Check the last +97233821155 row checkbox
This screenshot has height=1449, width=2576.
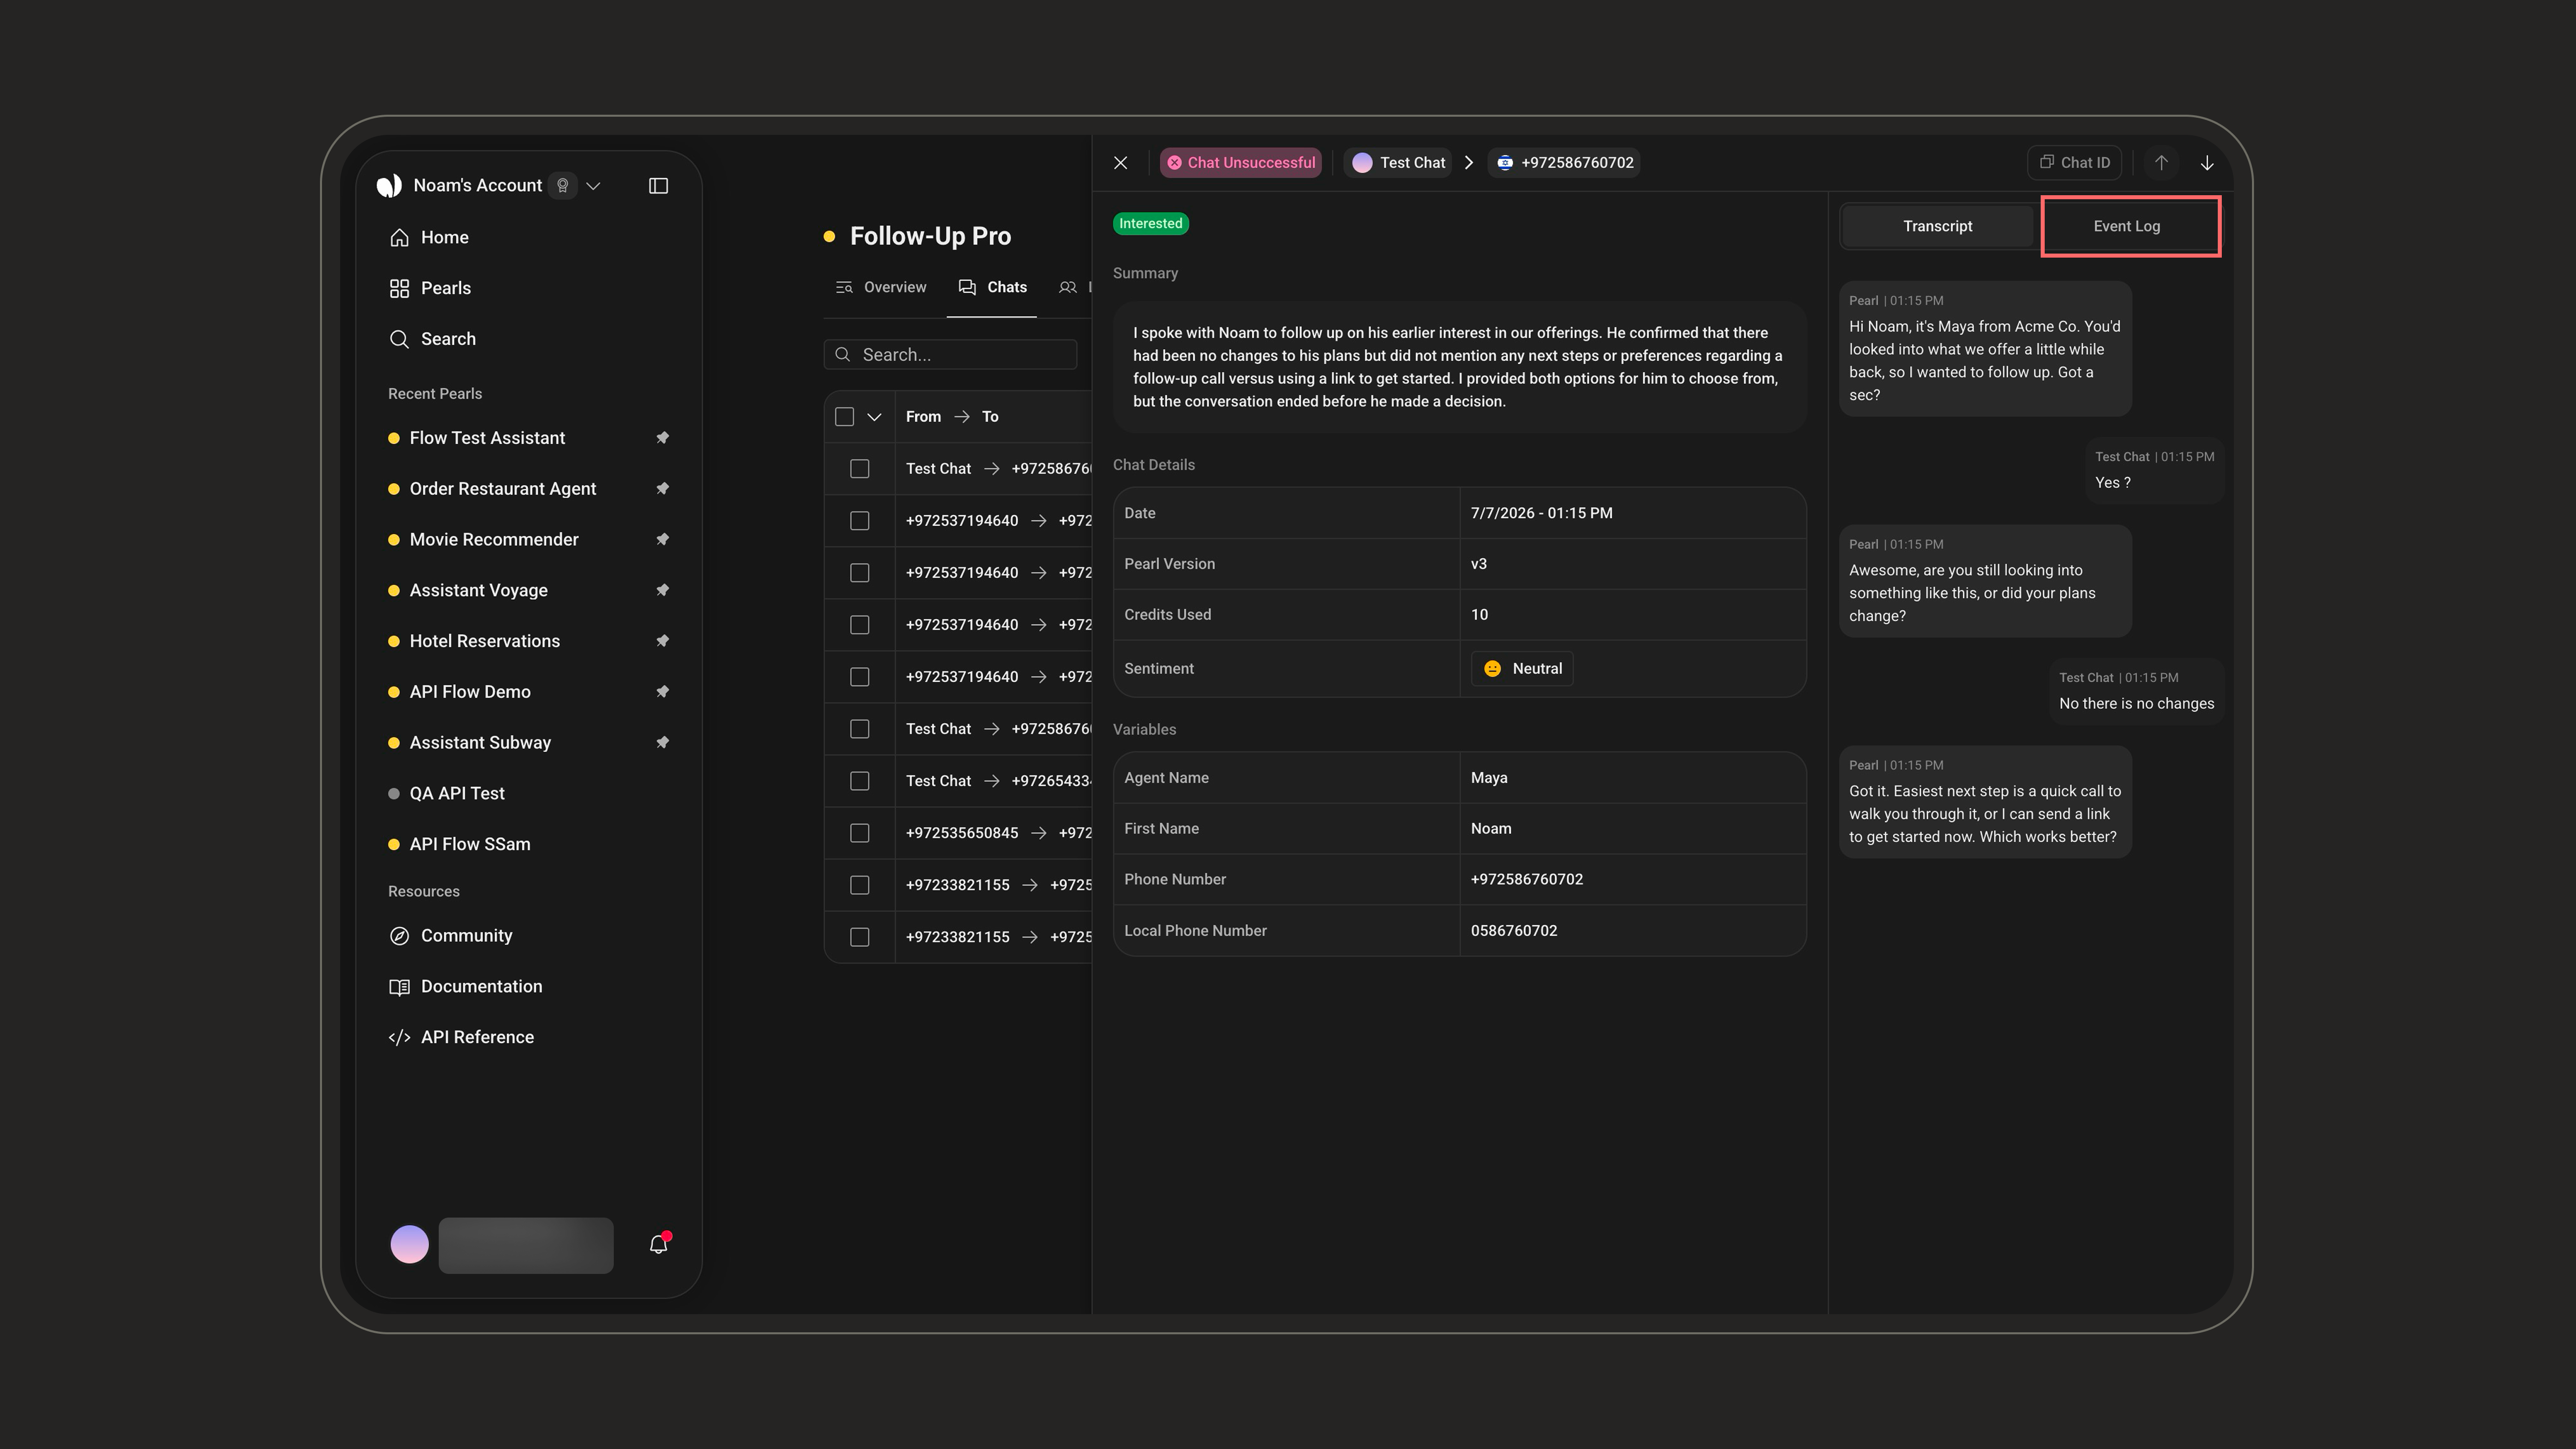[860, 937]
